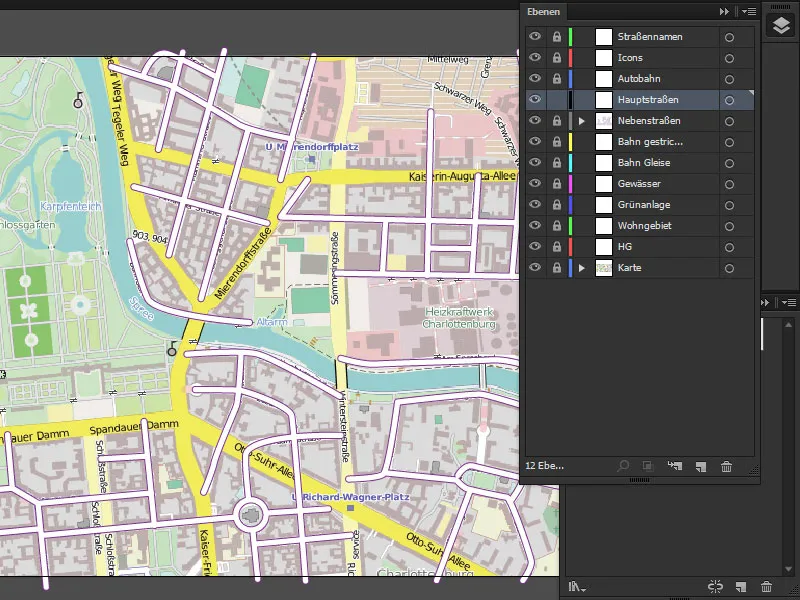Select the Wohngebiet layer name
This screenshot has width=800, height=600.
644,226
